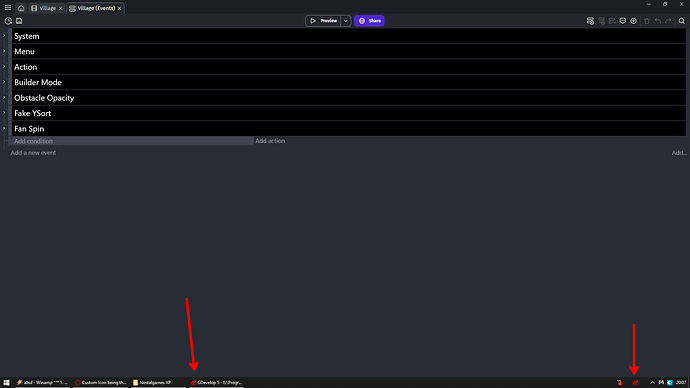Screen dimensions: 690x388
Task: Switch to Winamp in taskbar
Action: [x=42, y=383]
